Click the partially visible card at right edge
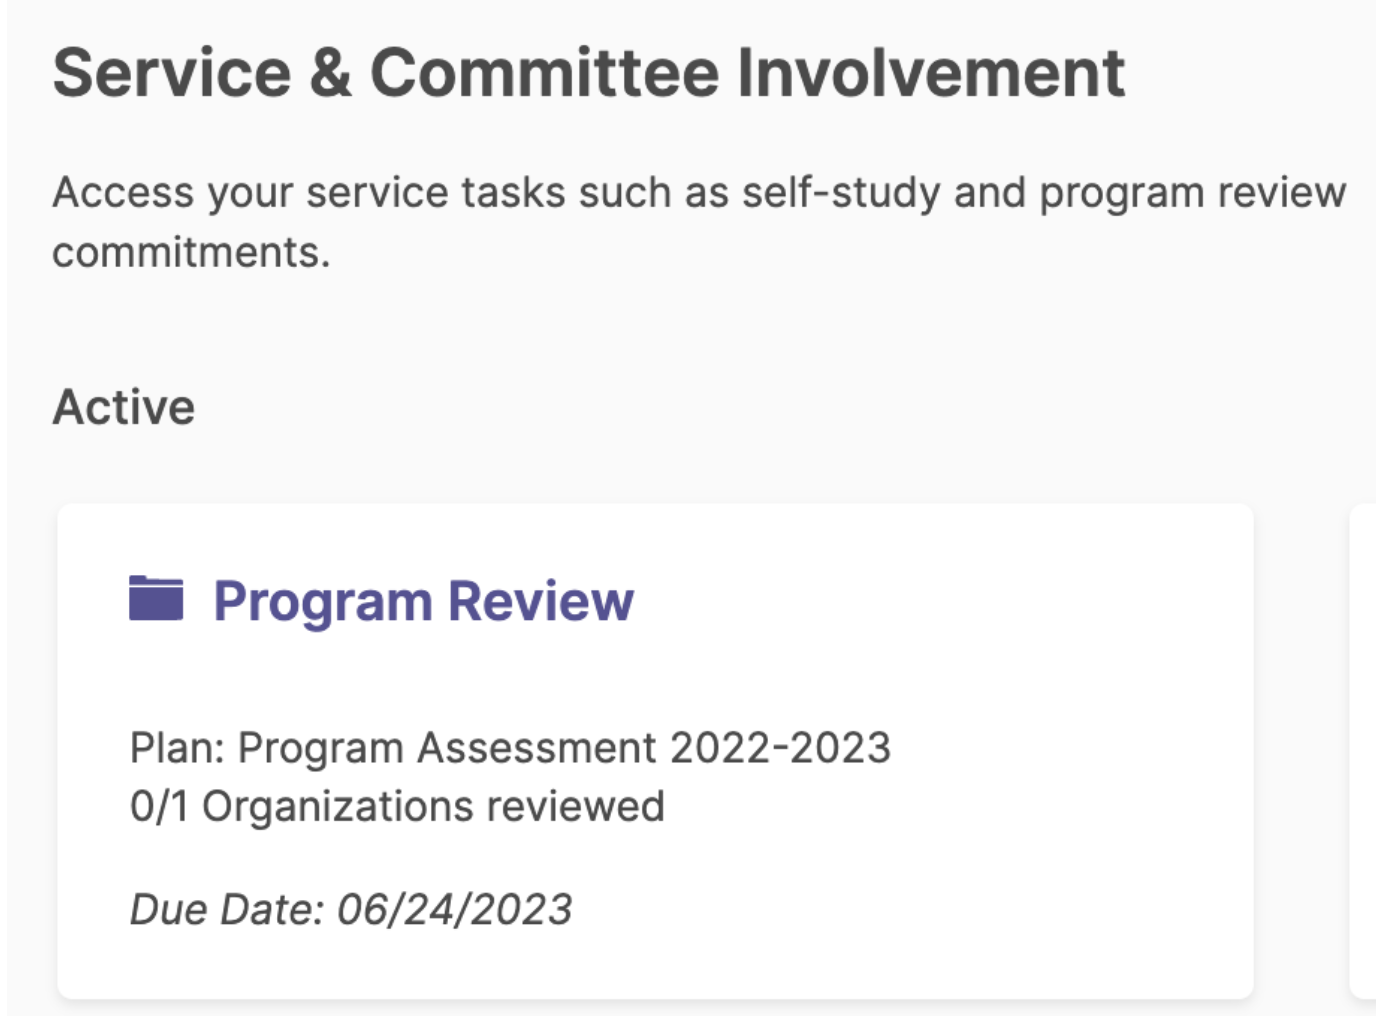Viewport: 1376px width, 1016px height. [1362, 750]
